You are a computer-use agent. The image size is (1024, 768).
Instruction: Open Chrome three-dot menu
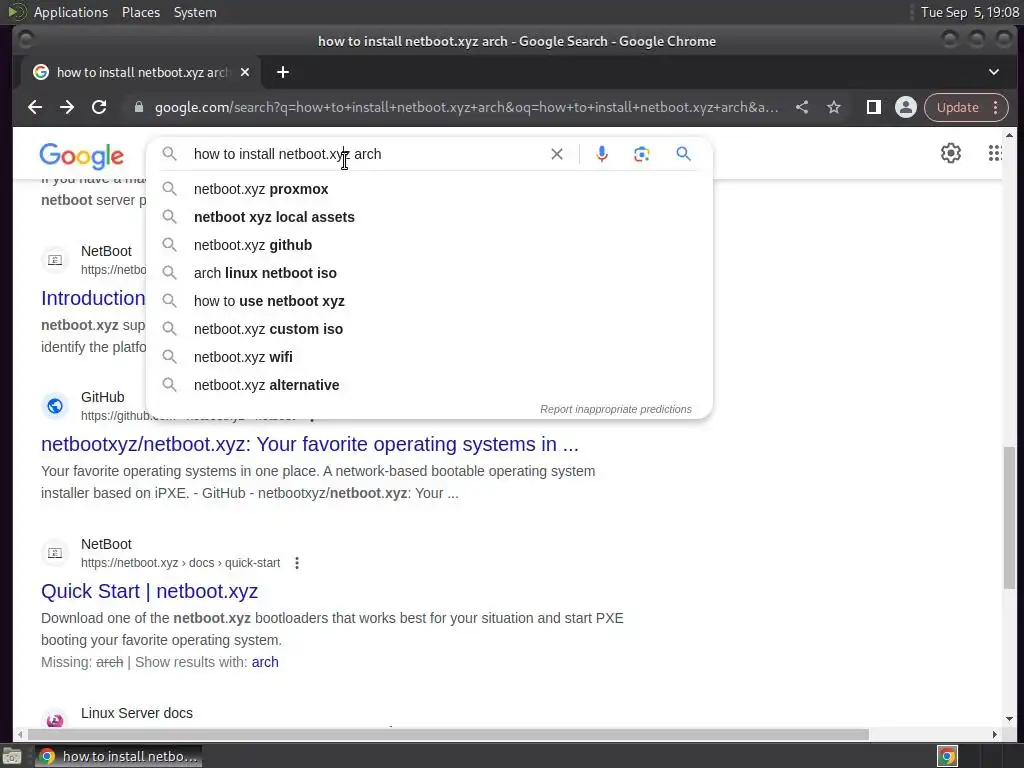(x=995, y=107)
